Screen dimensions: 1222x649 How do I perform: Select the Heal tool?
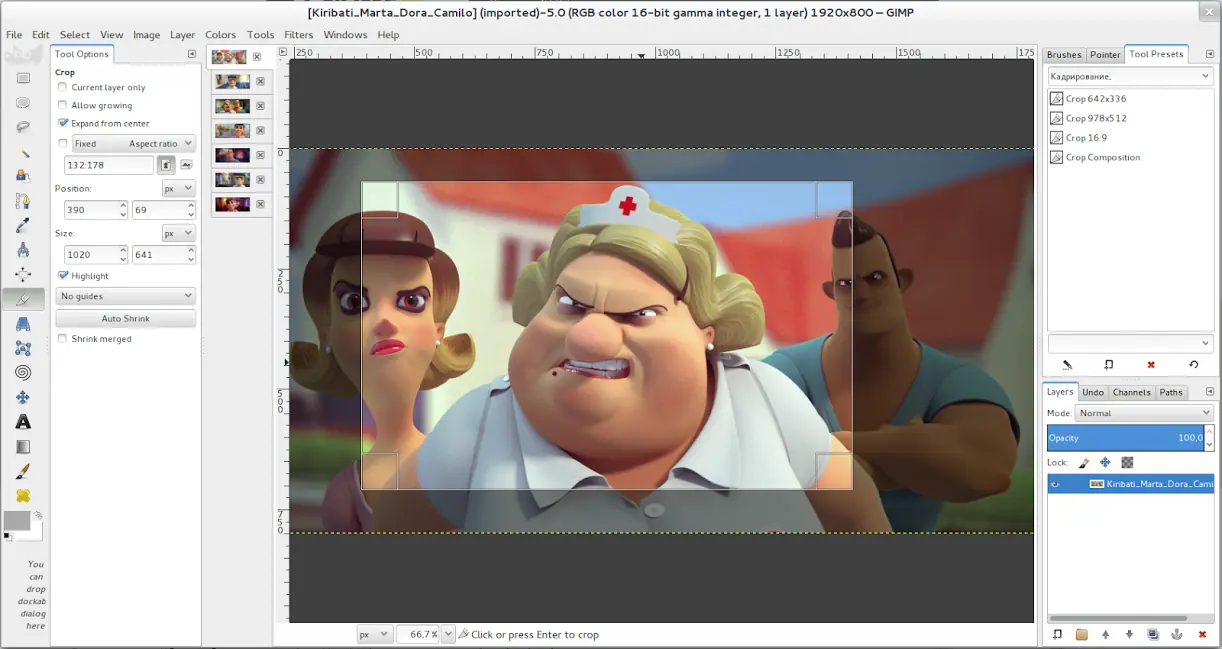pos(23,495)
